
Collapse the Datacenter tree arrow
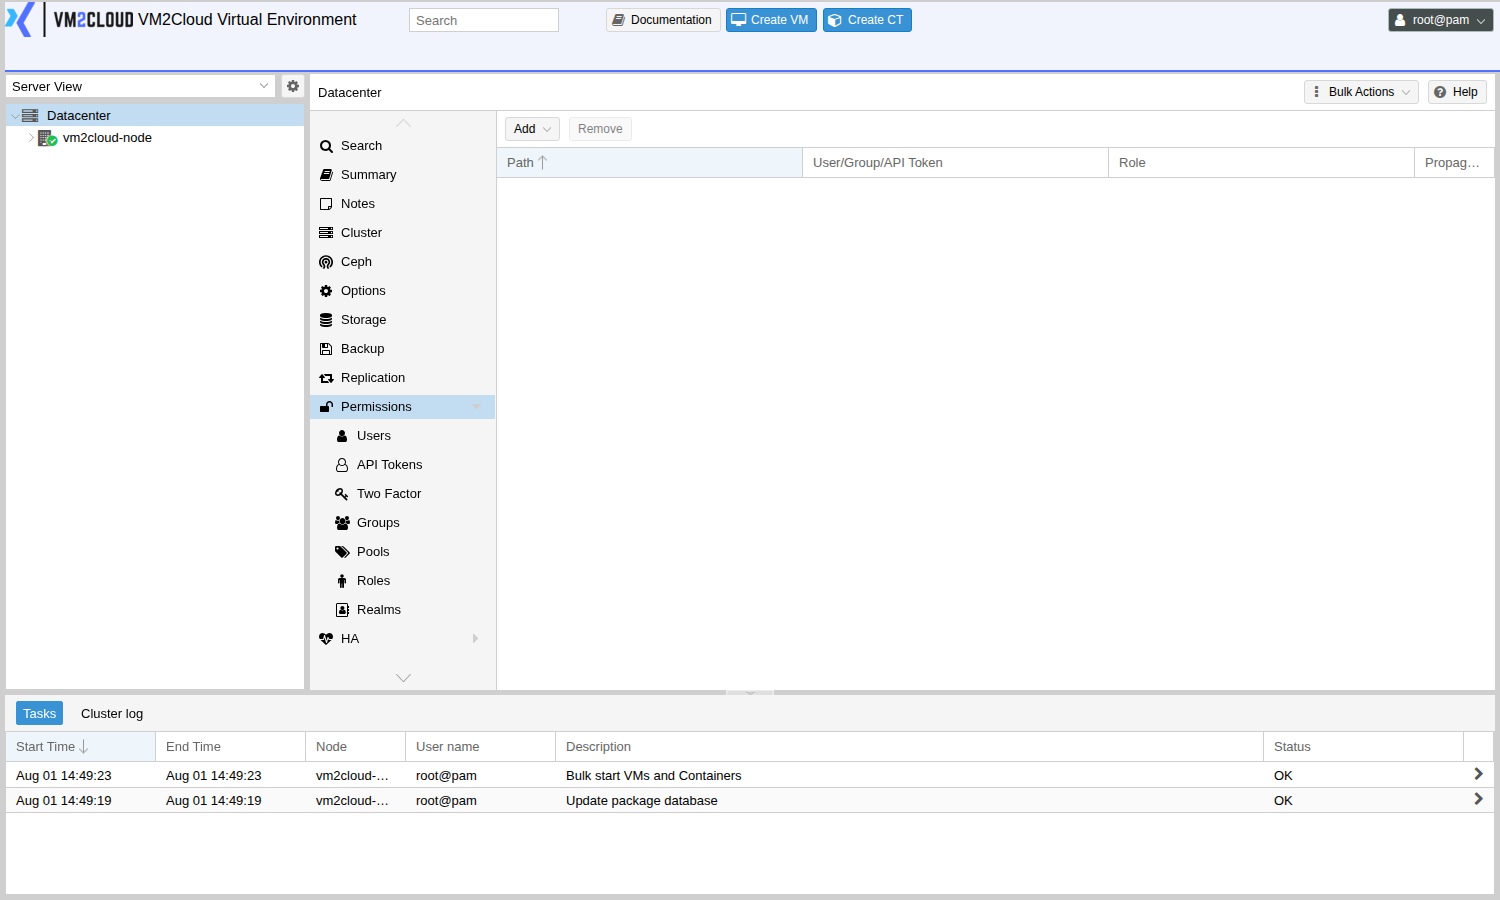tap(14, 116)
